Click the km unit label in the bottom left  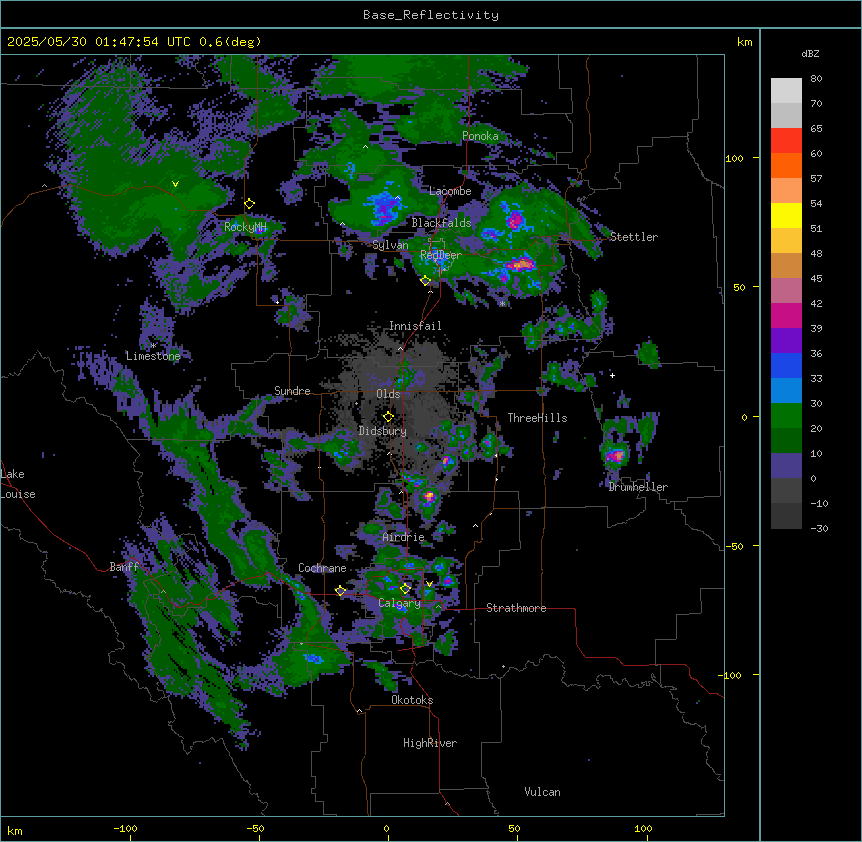pyautogui.click(x=15, y=830)
